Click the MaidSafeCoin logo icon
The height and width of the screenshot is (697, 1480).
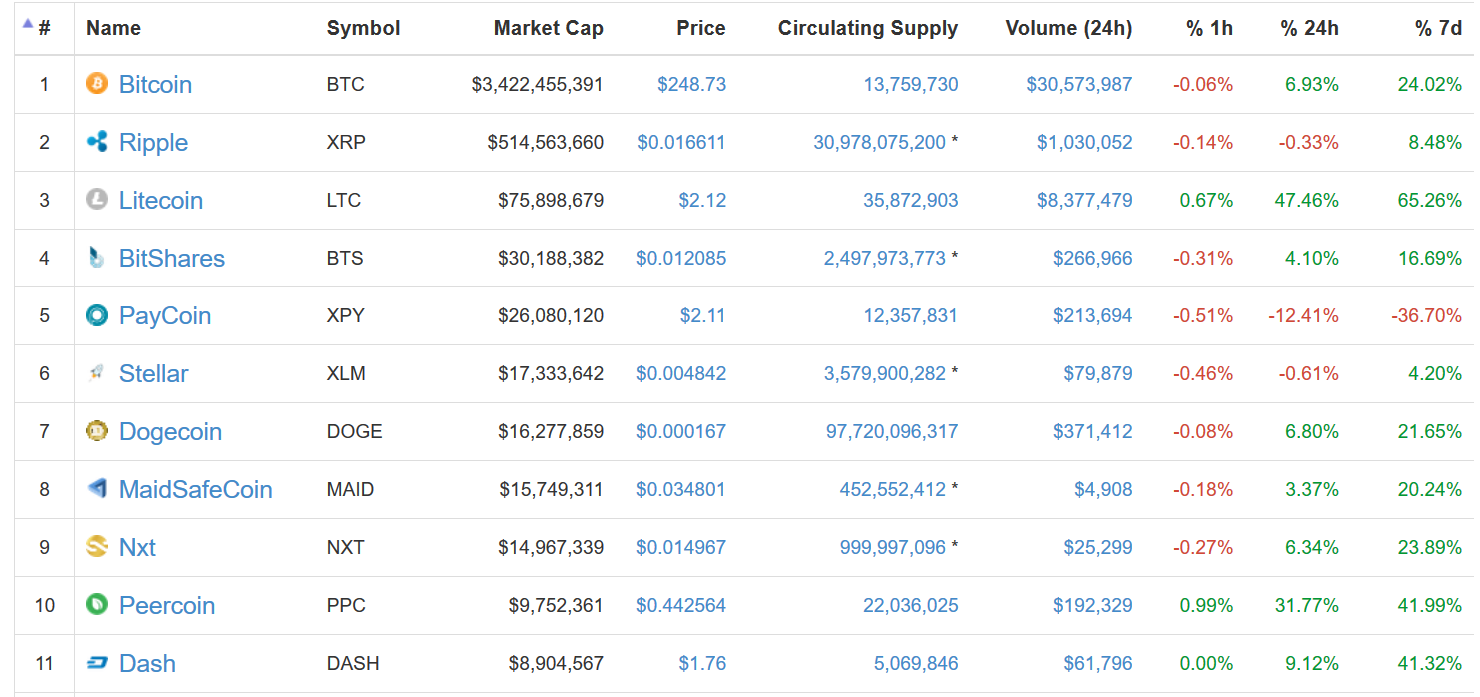(x=96, y=489)
